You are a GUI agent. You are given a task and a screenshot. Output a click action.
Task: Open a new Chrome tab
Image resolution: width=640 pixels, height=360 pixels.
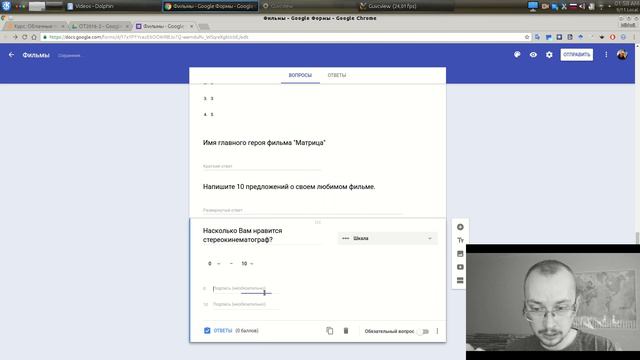(x=204, y=27)
